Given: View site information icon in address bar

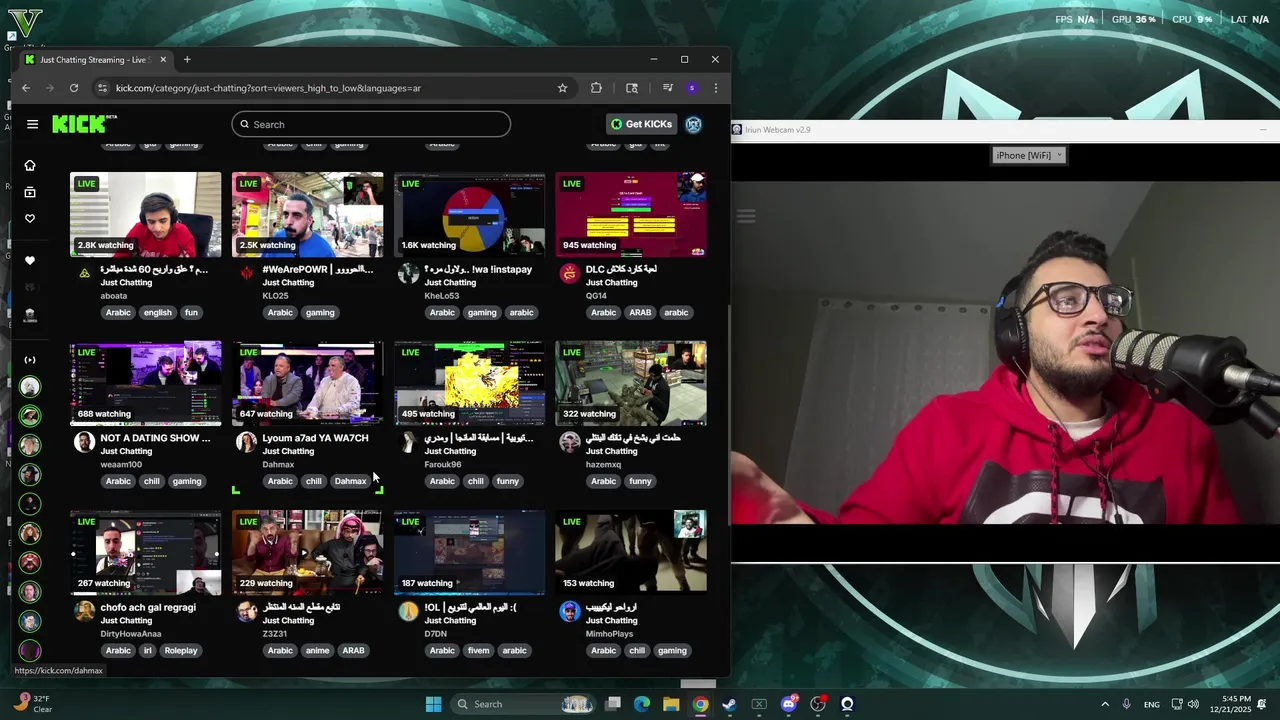Looking at the screenshot, I should (x=101, y=88).
